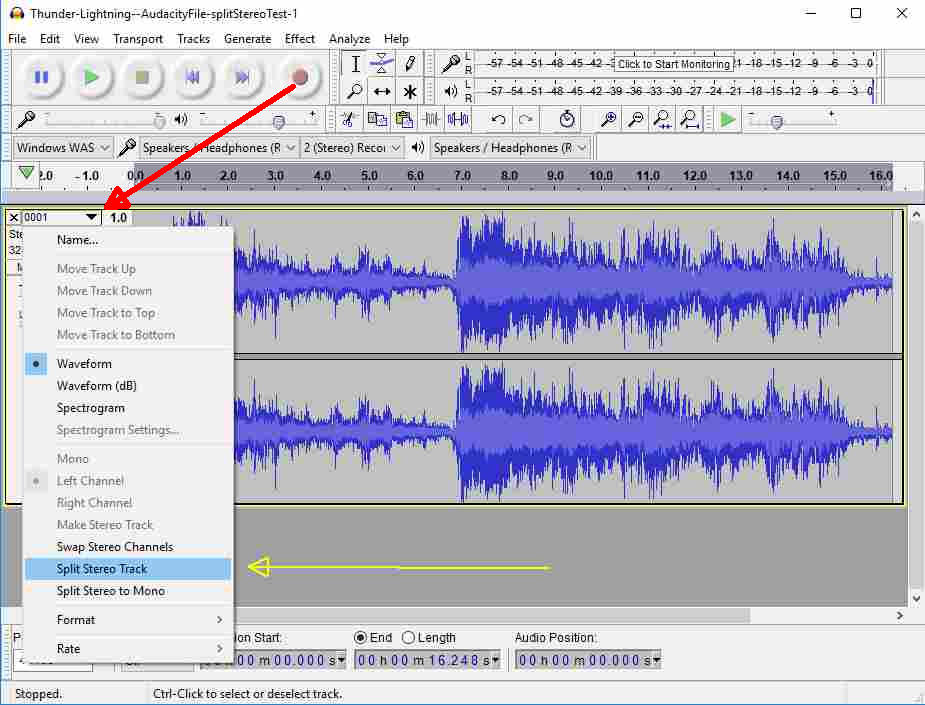
Task: Click the Cut scissors icon
Action: 348,120
